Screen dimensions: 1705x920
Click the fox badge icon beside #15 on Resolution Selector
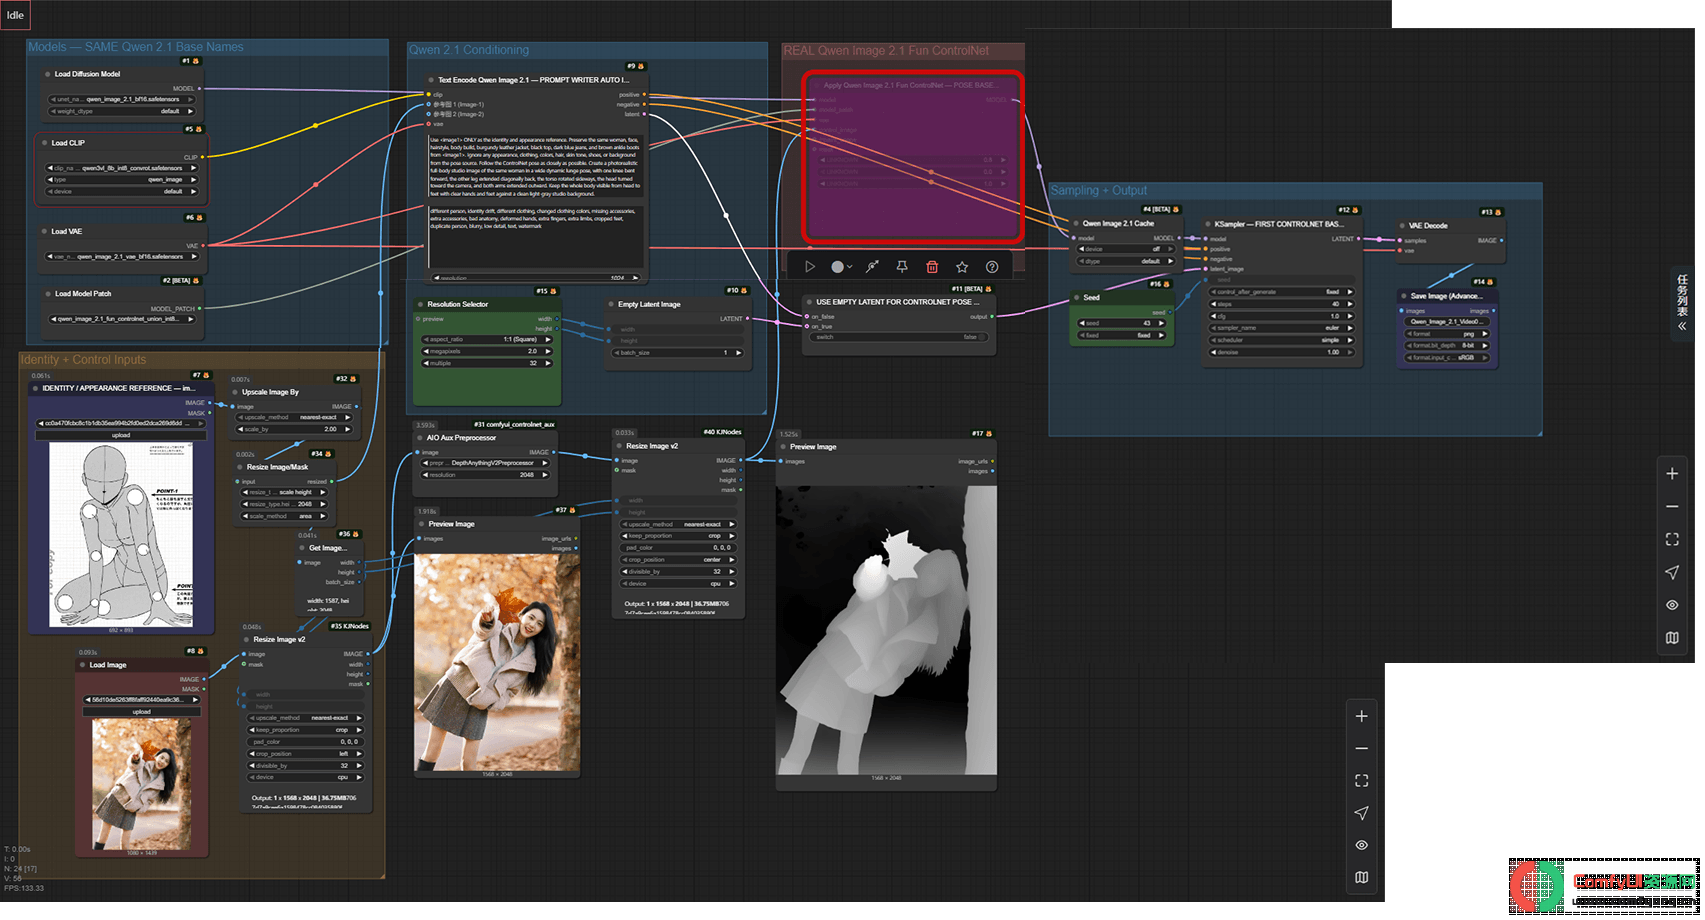pyautogui.click(x=553, y=291)
